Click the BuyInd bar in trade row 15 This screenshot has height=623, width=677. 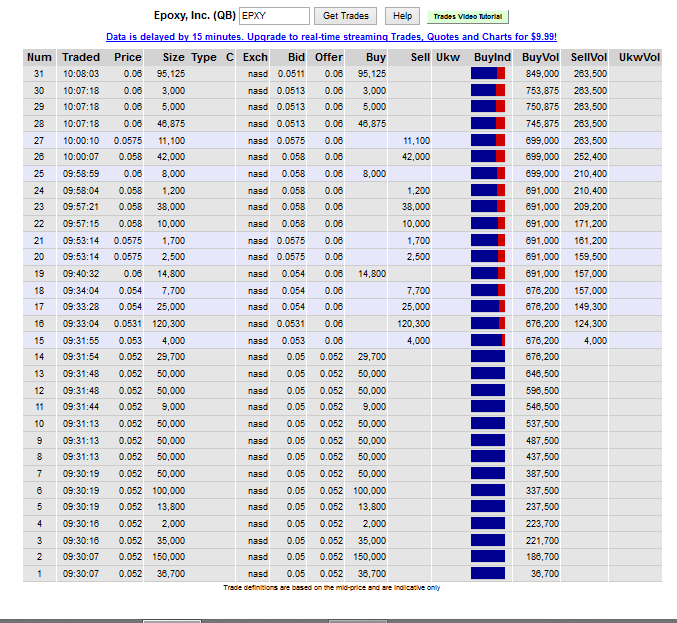[488, 340]
